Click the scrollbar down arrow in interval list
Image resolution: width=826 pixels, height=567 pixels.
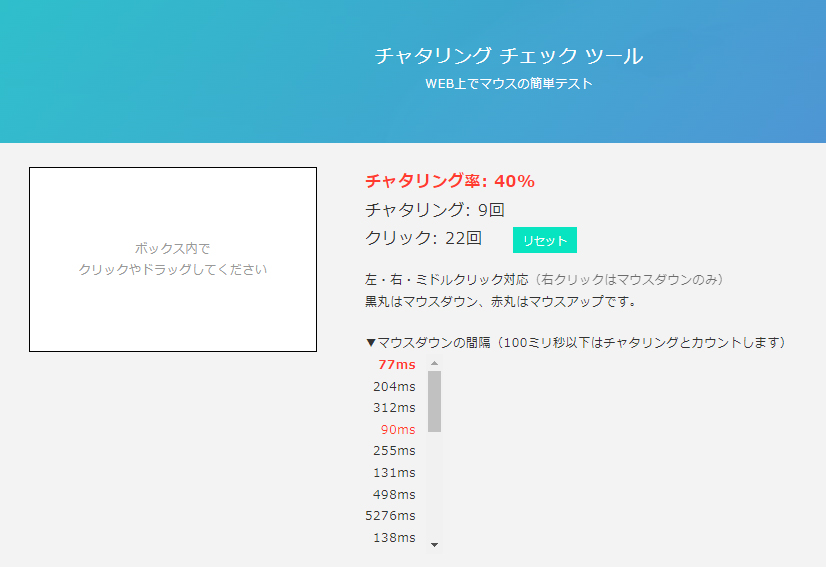pyautogui.click(x=434, y=544)
